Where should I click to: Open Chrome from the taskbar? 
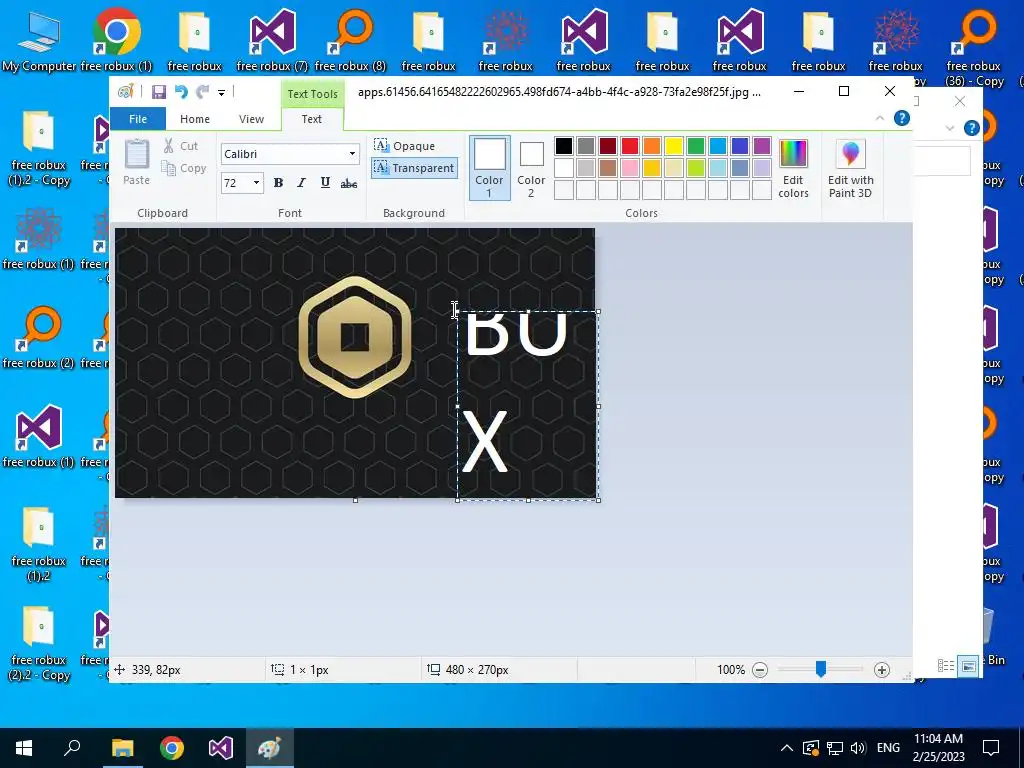point(172,748)
